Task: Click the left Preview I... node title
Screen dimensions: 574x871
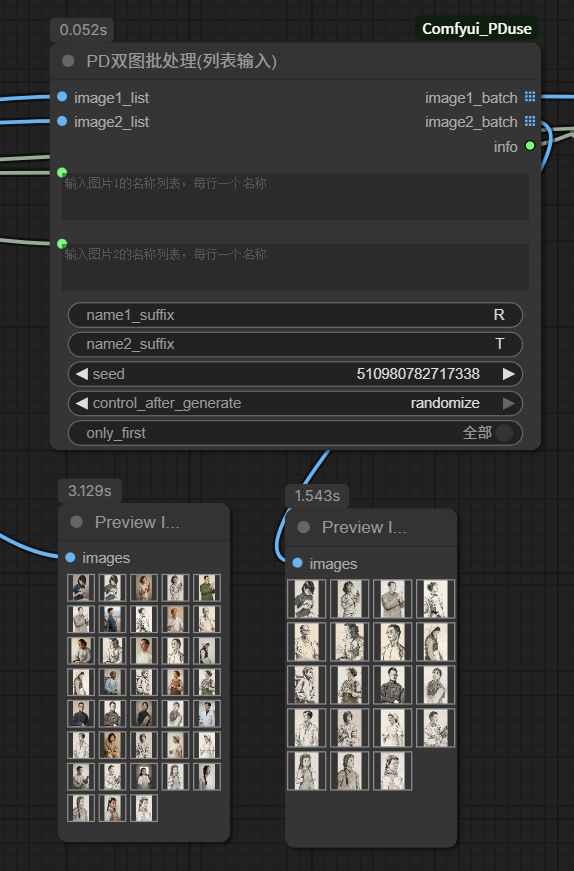Action: click(137, 522)
